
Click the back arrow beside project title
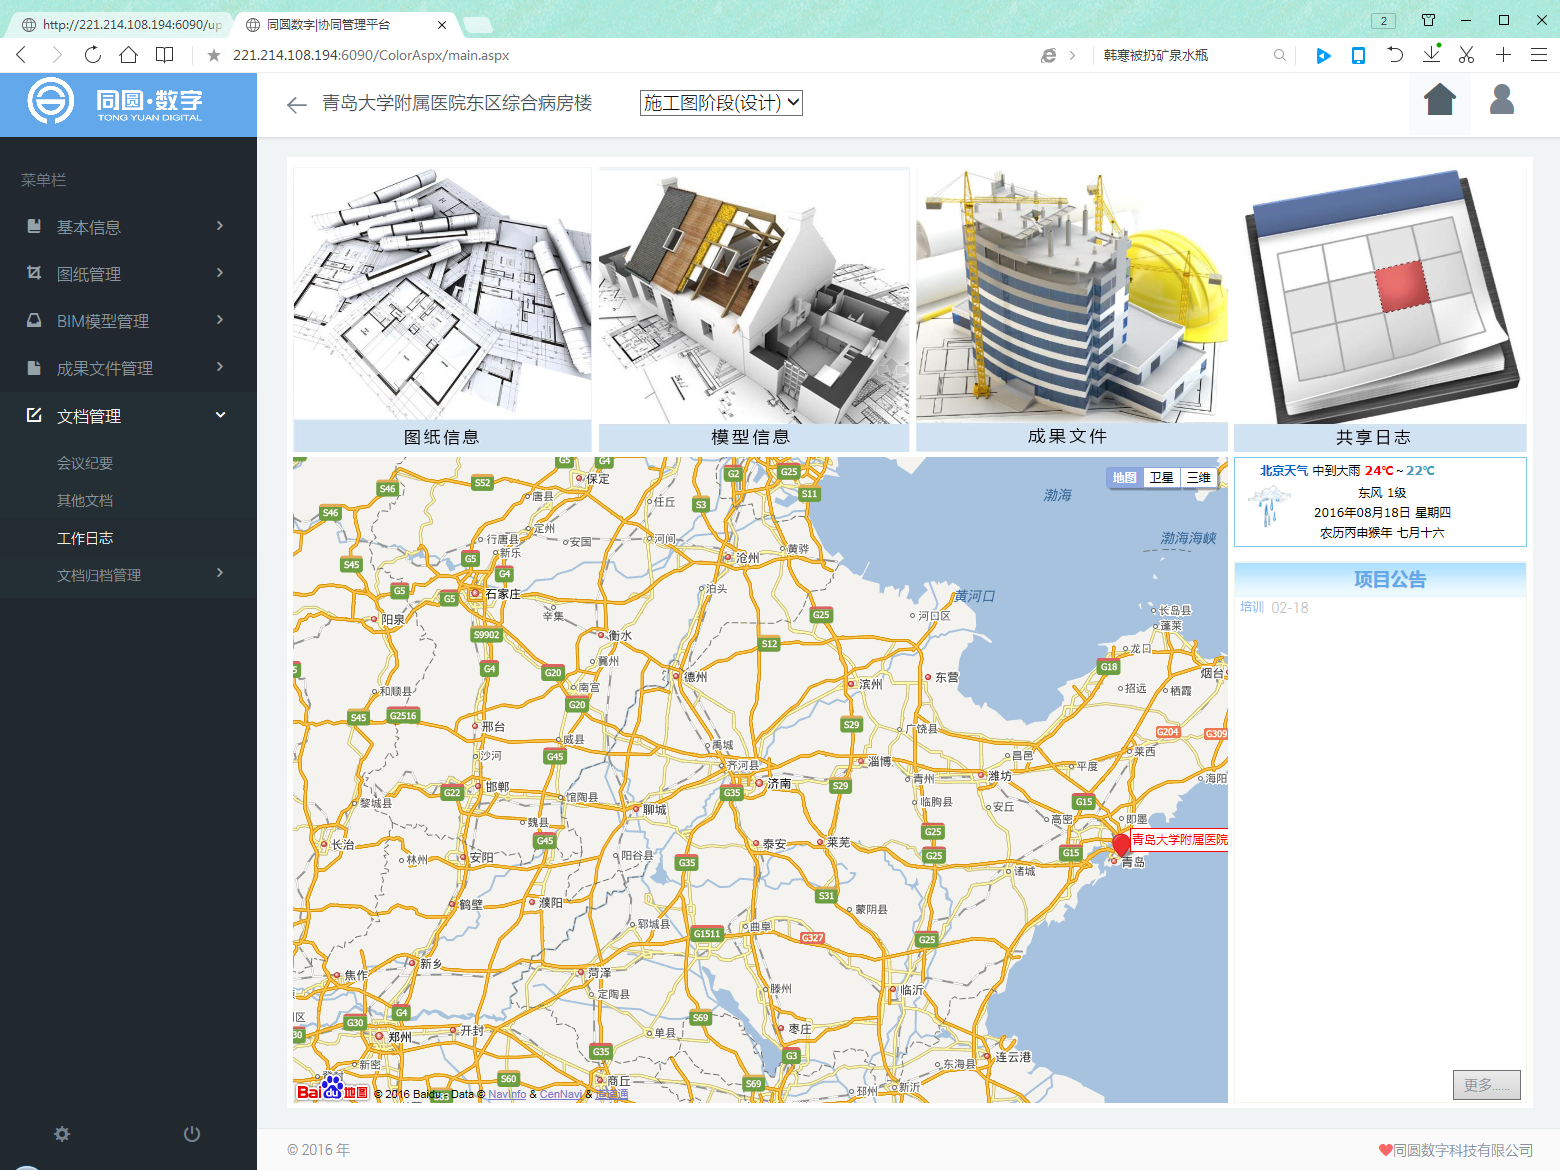[296, 104]
